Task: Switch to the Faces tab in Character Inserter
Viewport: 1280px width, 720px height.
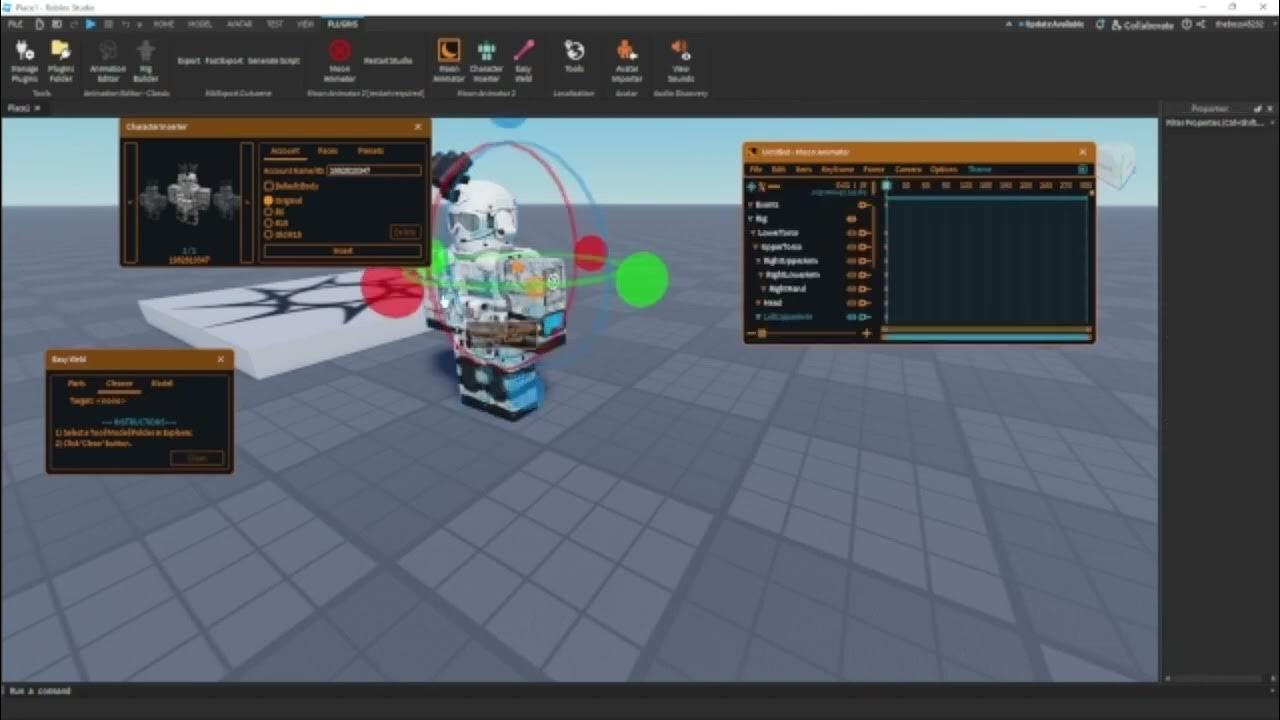Action: pos(327,151)
